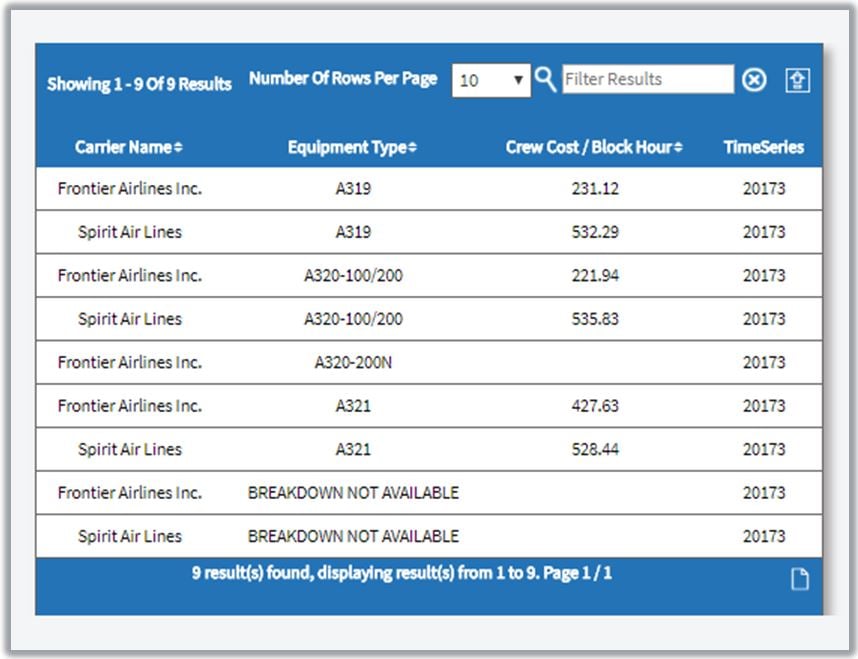Viewport: 858px width, 659px height.
Task: Click the magnifying glass search icon
Action: pyautogui.click(x=545, y=79)
